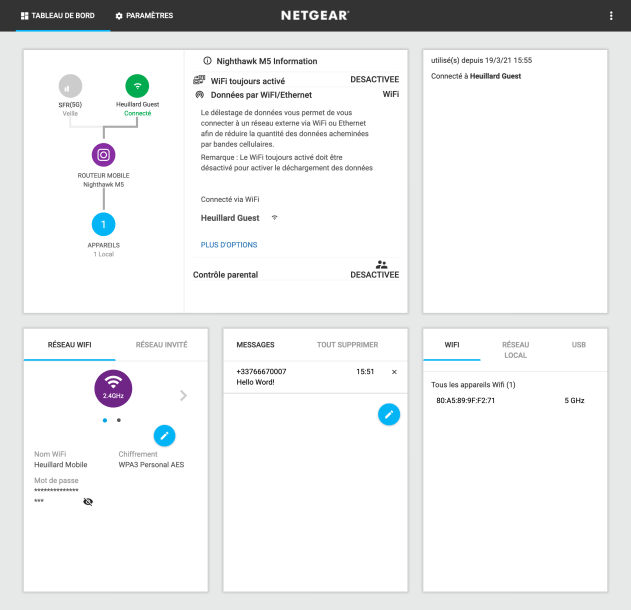Click the Heuillard Mobile WiFi name

61,465
